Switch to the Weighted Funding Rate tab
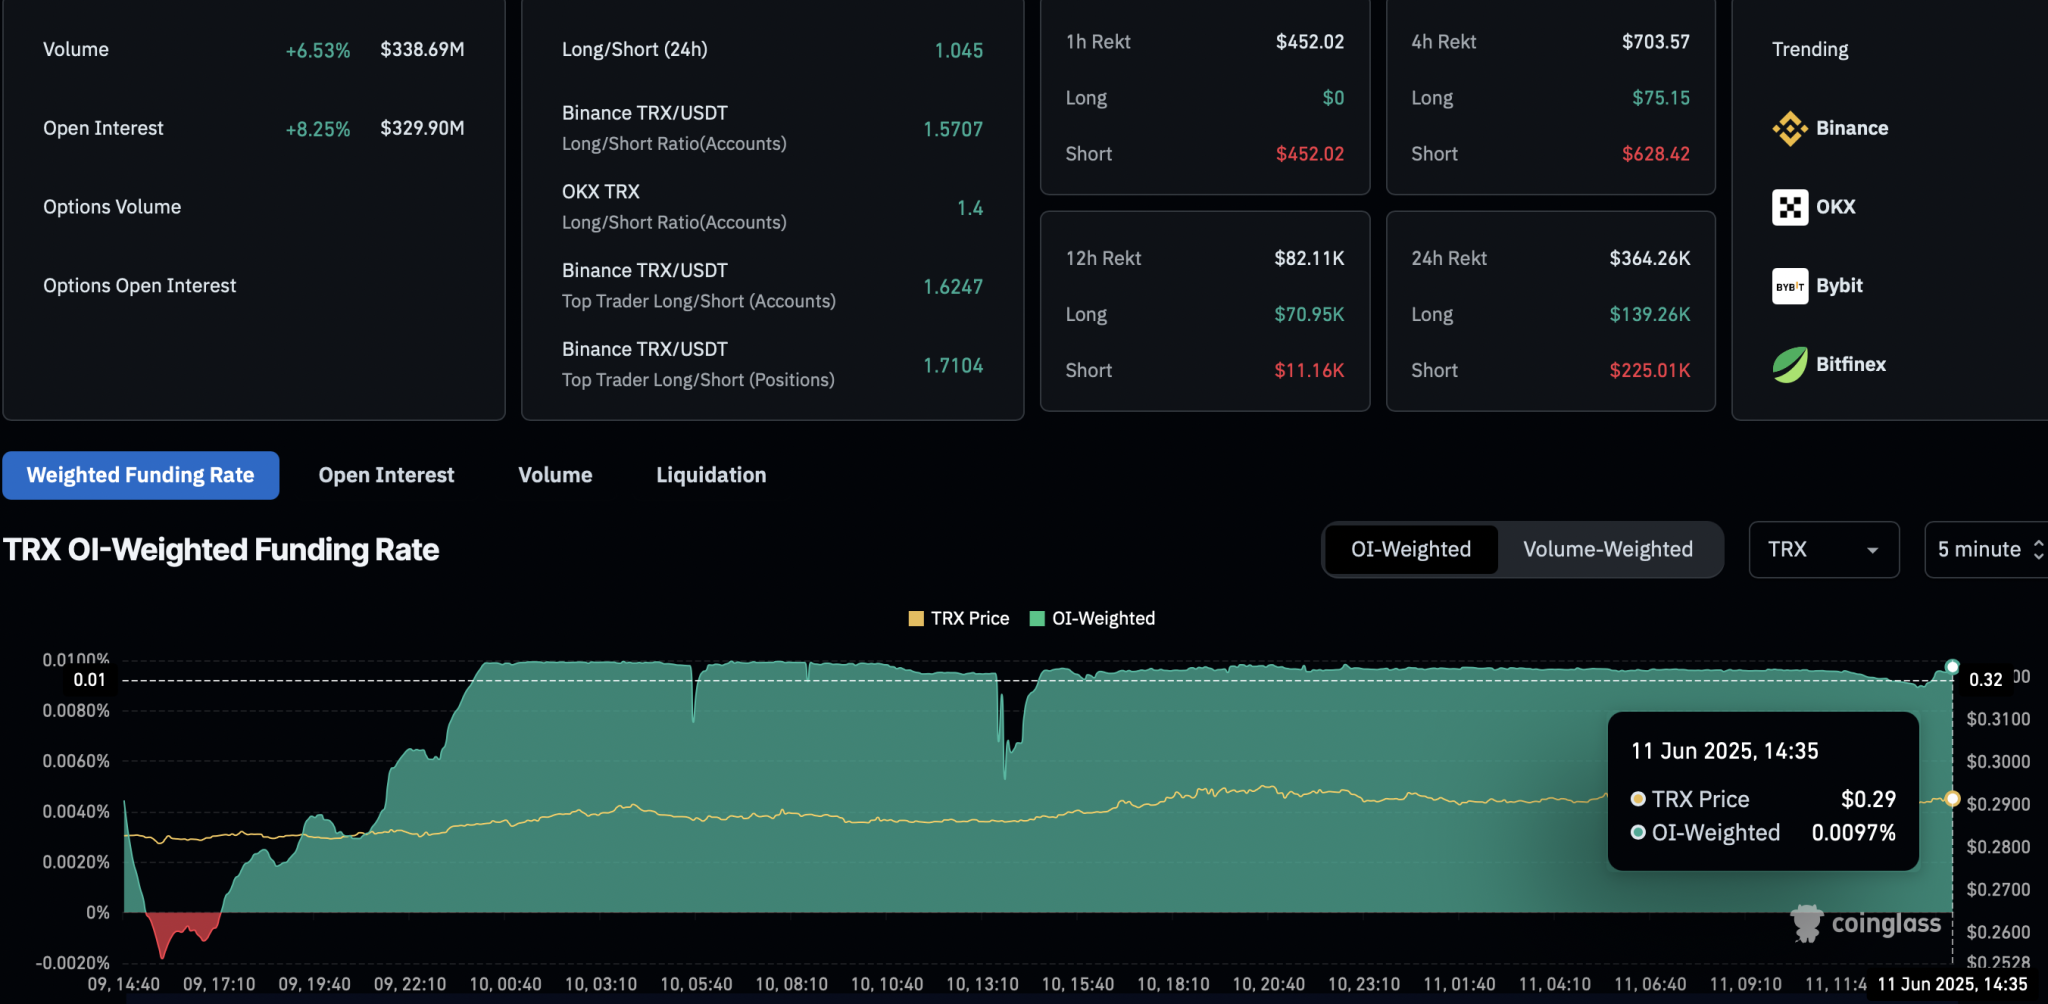The image size is (2048, 1004). click(141, 475)
